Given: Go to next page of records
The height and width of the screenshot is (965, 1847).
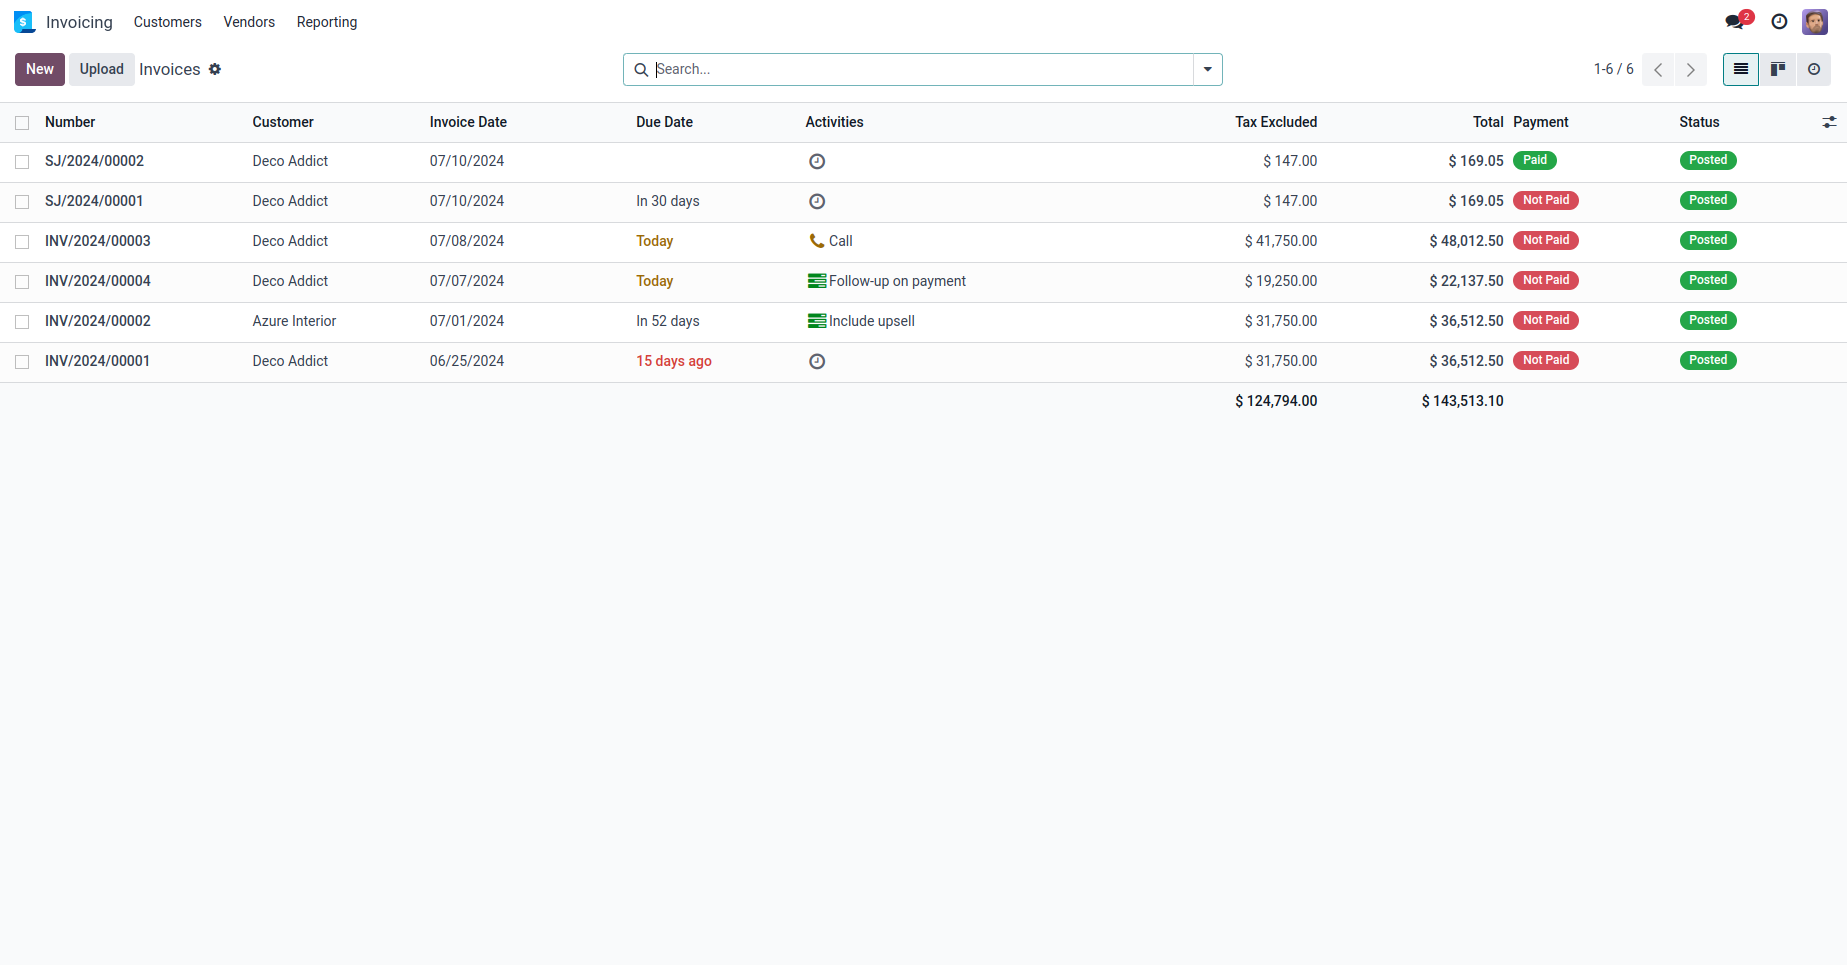Looking at the screenshot, I should (x=1691, y=69).
